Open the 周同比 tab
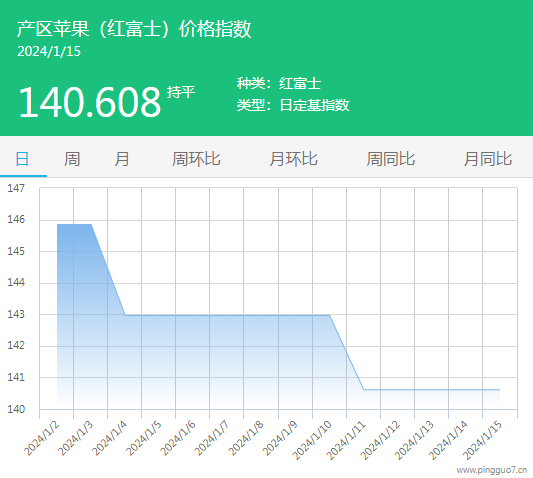This screenshot has width=533, height=478. coord(391,159)
